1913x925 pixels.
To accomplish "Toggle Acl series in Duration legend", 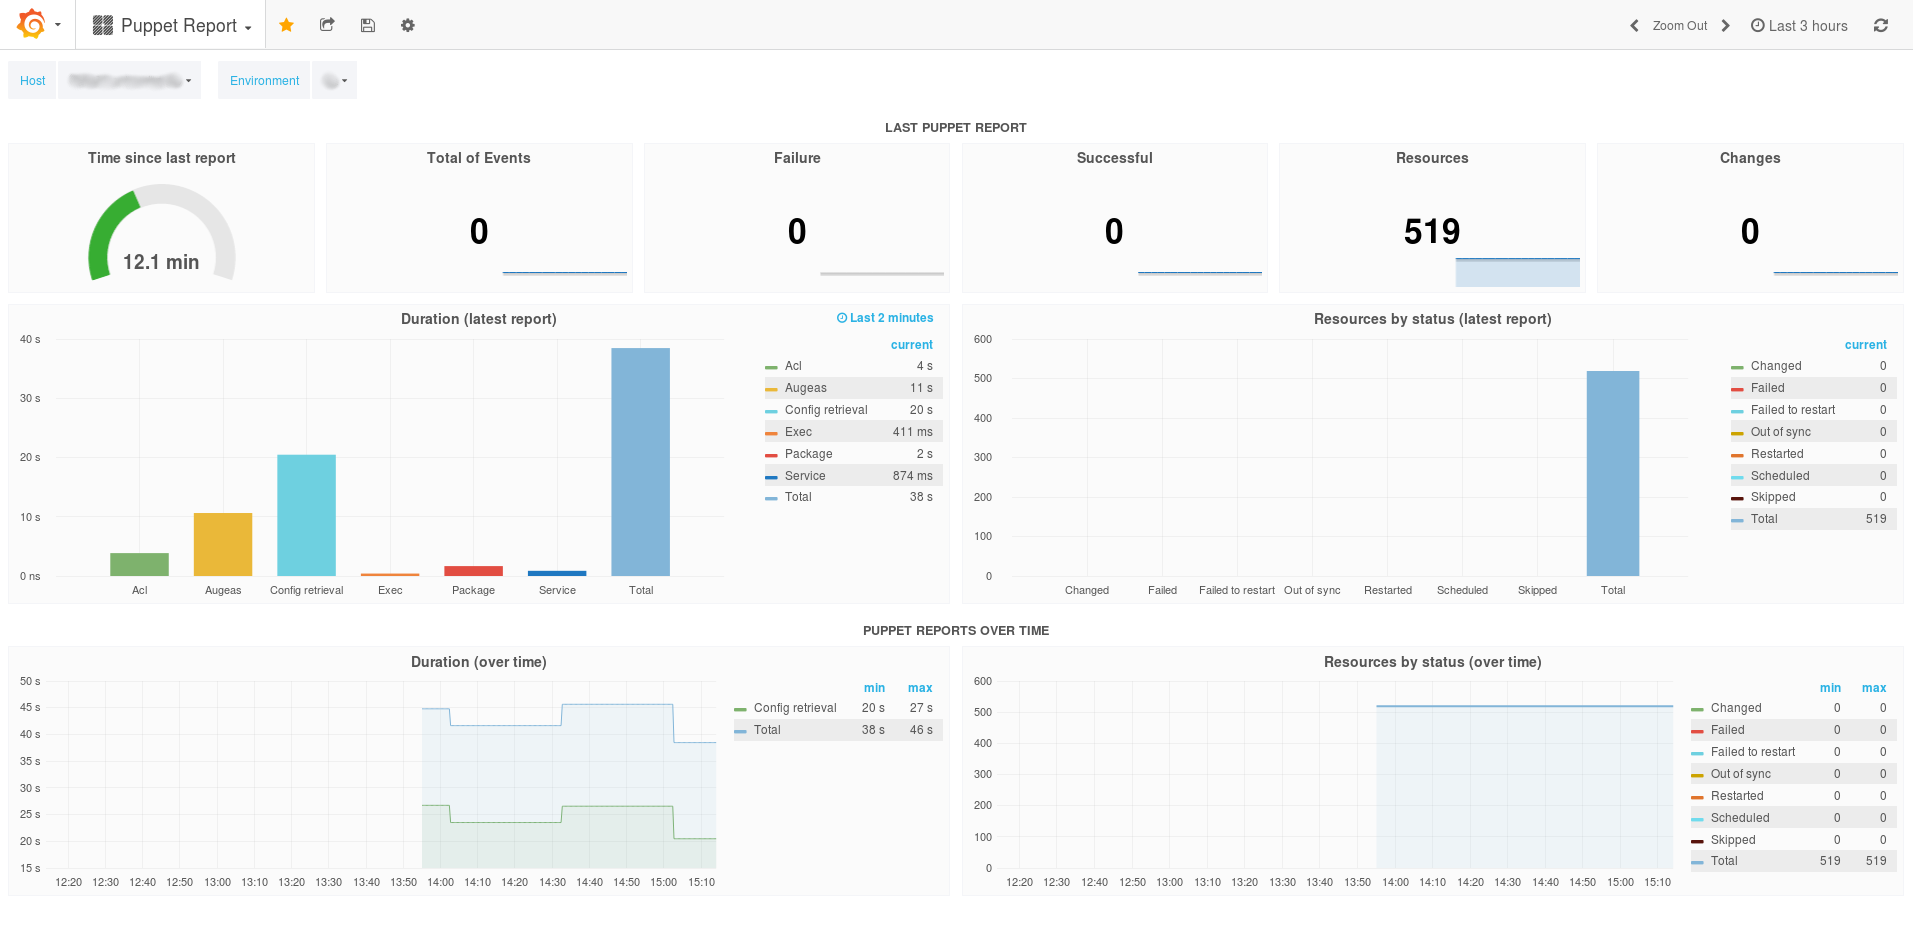I will 793,366.
